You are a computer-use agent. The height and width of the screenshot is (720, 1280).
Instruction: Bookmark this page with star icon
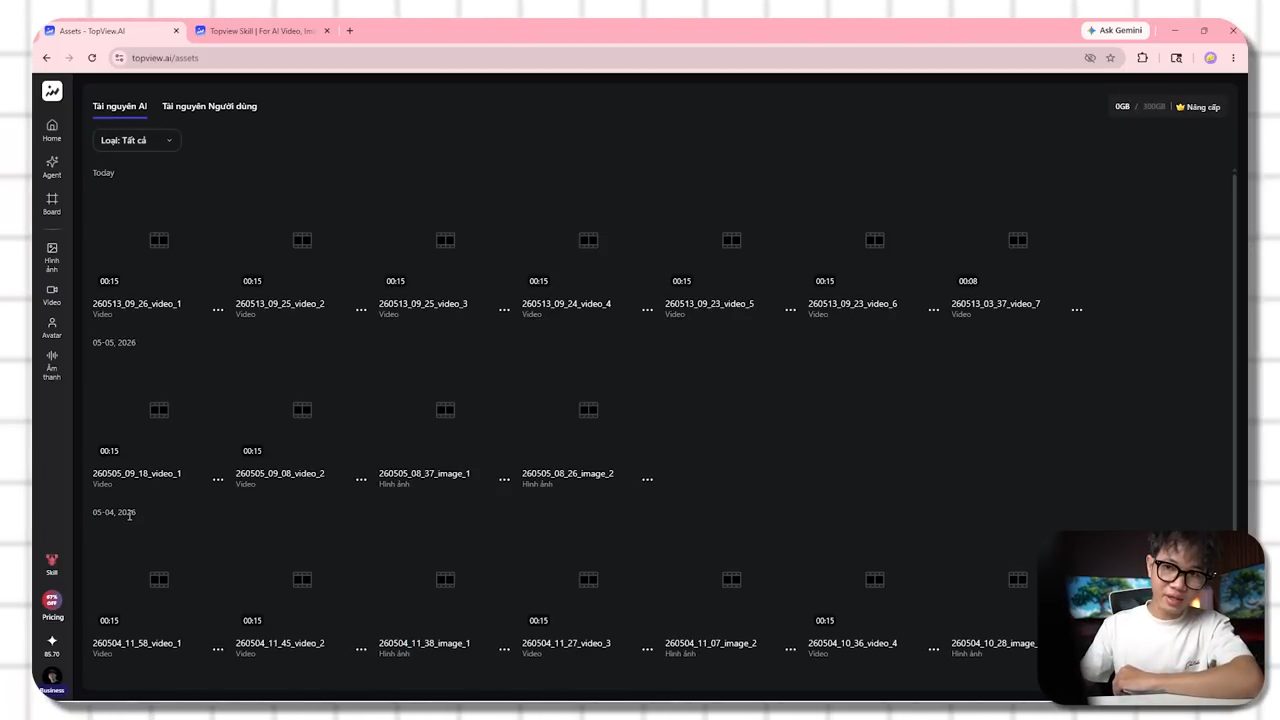(x=1110, y=58)
